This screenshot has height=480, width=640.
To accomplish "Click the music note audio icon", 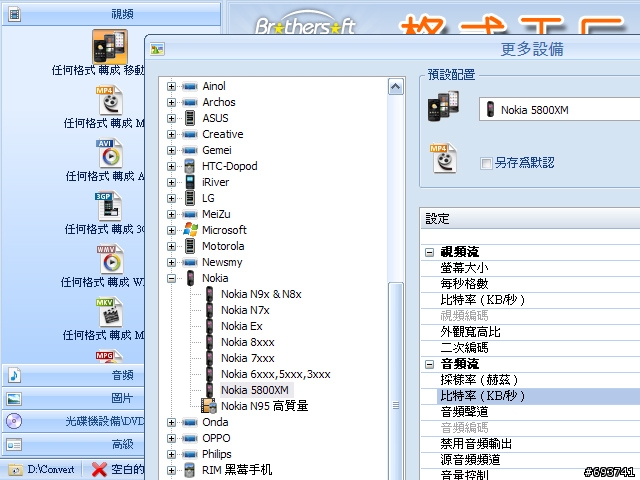I will pyautogui.click(x=14, y=375).
